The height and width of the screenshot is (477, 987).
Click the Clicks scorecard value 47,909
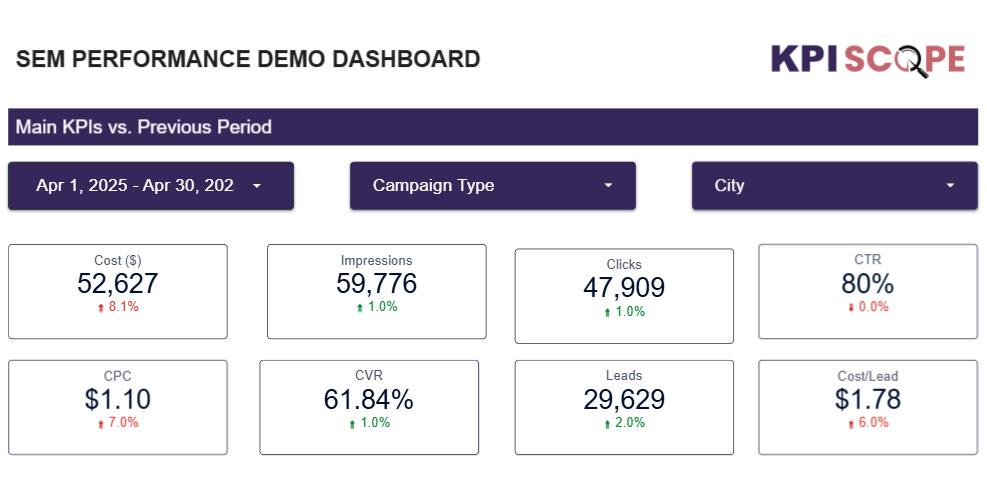pyautogui.click(x=623, y=288)
